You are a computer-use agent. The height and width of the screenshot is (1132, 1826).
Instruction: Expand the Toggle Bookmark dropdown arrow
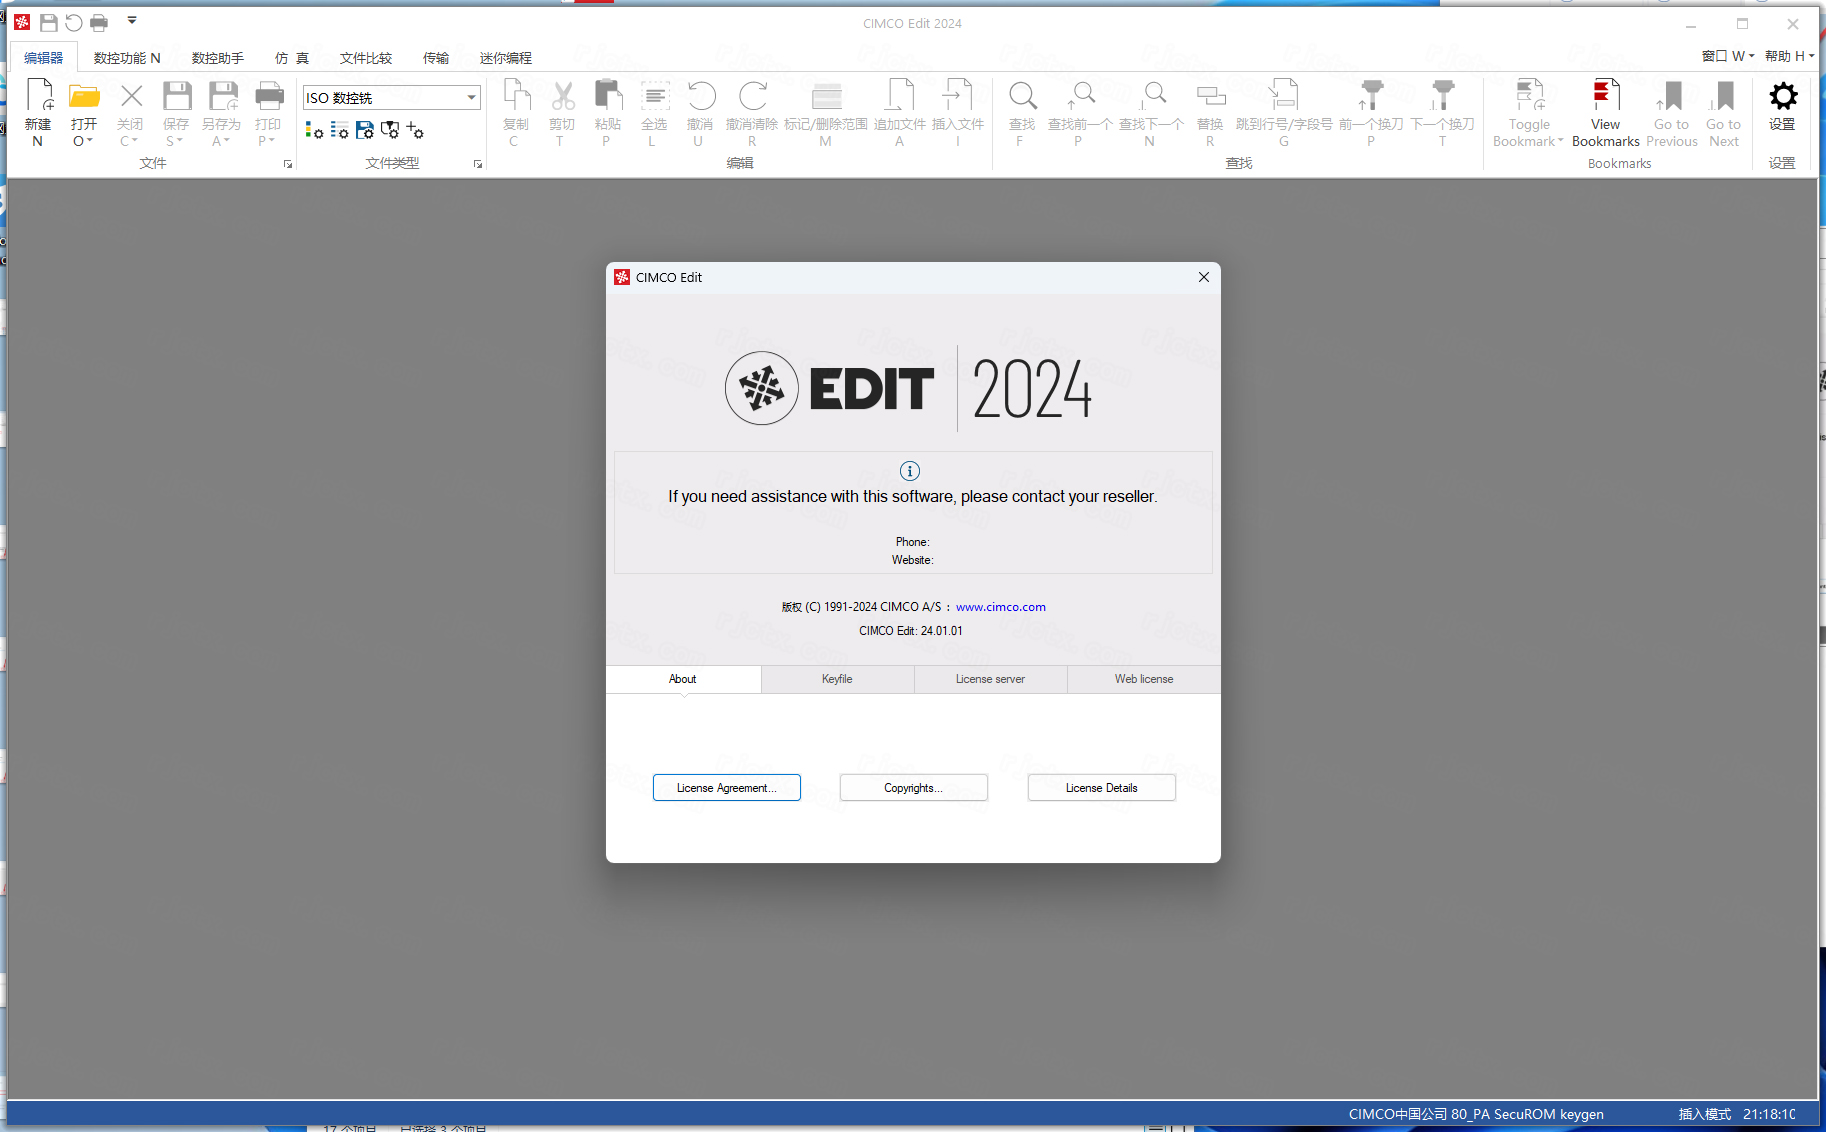tap(1560, 141)
